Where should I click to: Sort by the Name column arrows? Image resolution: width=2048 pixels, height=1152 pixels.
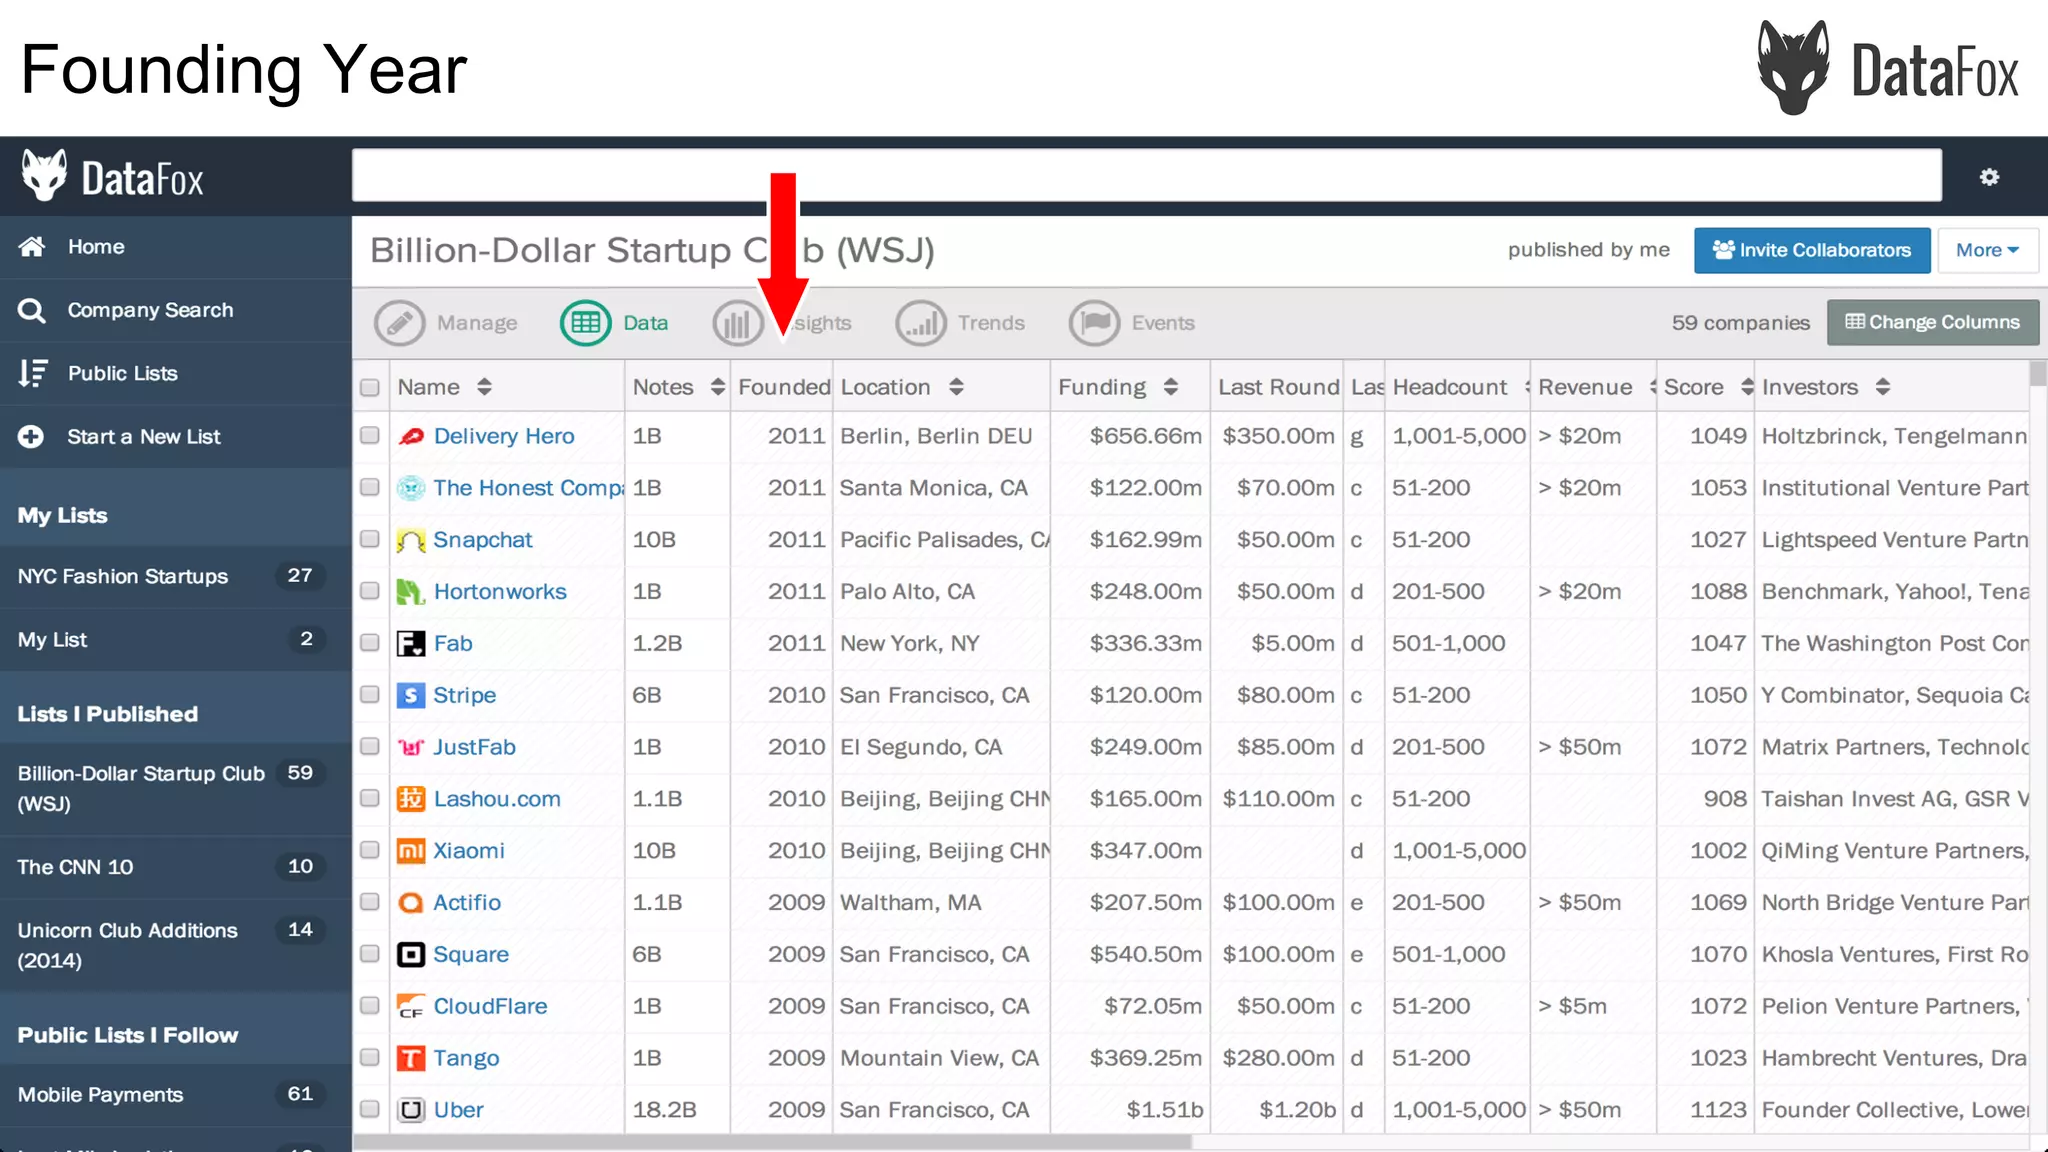484,387
